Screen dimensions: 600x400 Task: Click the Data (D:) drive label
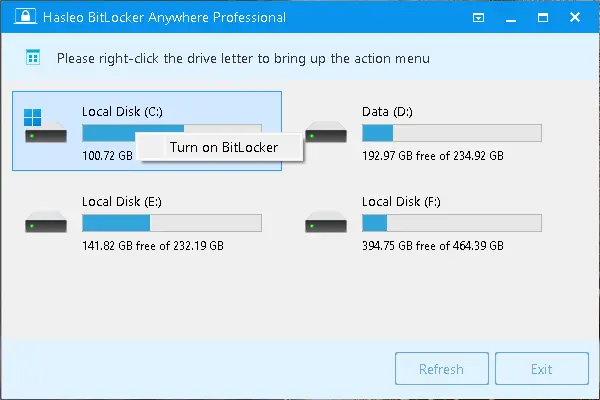pos(388,110)
